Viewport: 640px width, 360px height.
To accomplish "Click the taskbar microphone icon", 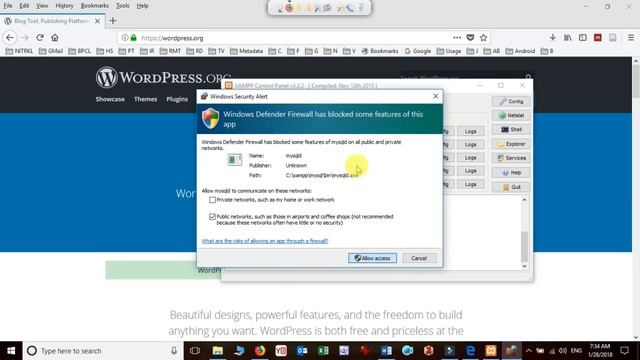I will [x=174, y=351].
